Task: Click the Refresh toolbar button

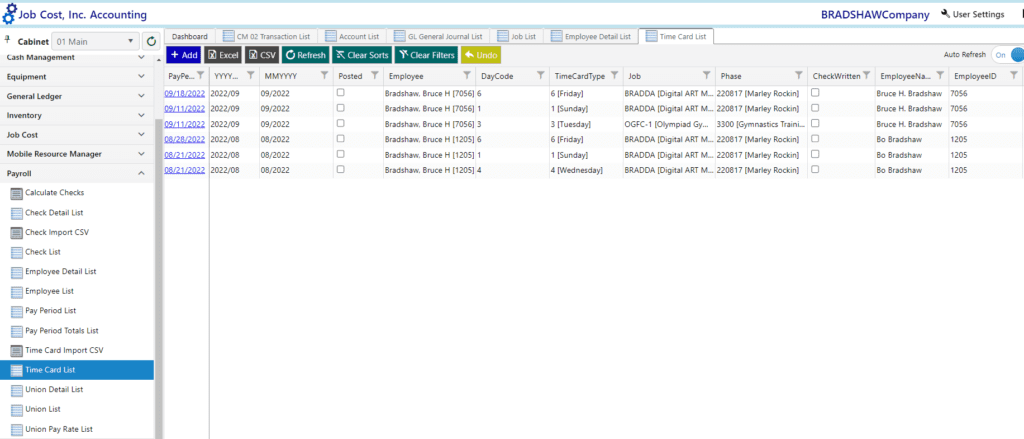Action: 306,56
